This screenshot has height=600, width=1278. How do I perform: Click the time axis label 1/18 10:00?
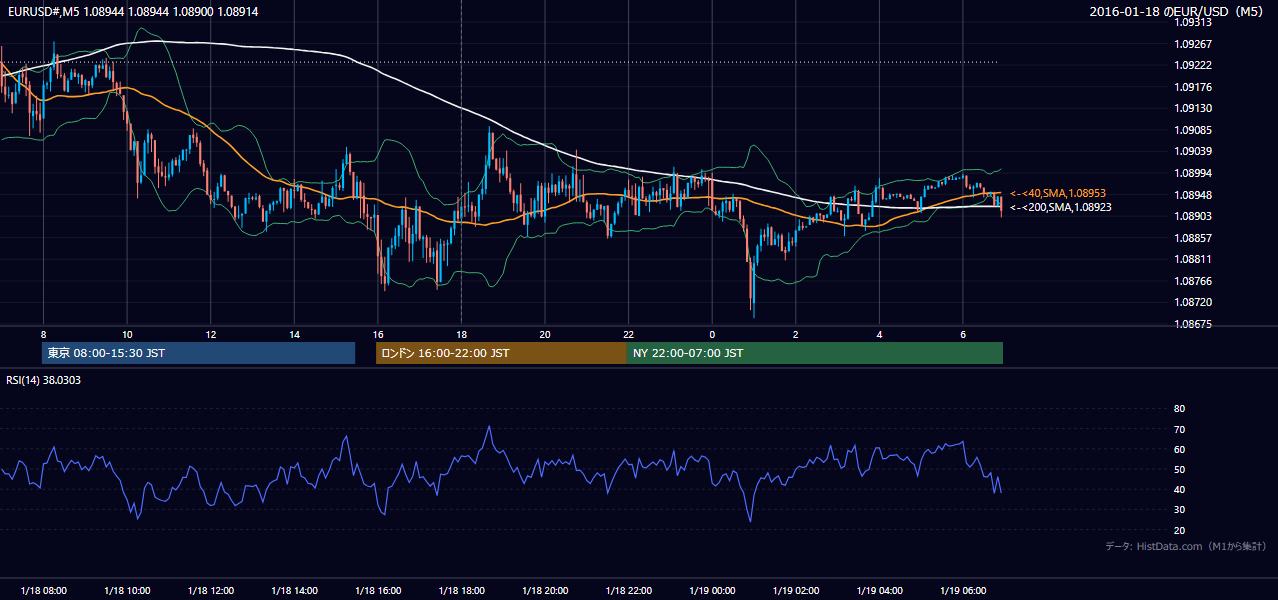click(x=127, y=591)
